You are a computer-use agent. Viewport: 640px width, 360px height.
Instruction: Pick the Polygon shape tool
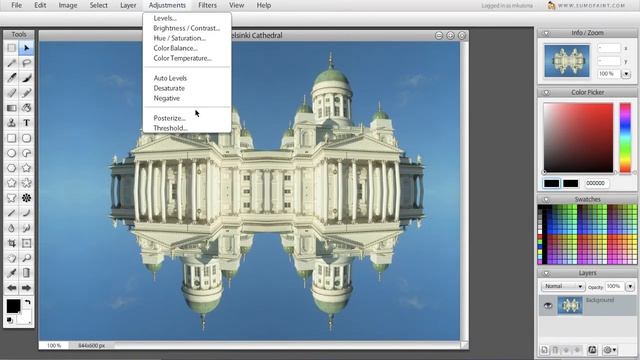pyautogui.click(x=11, y=168)
